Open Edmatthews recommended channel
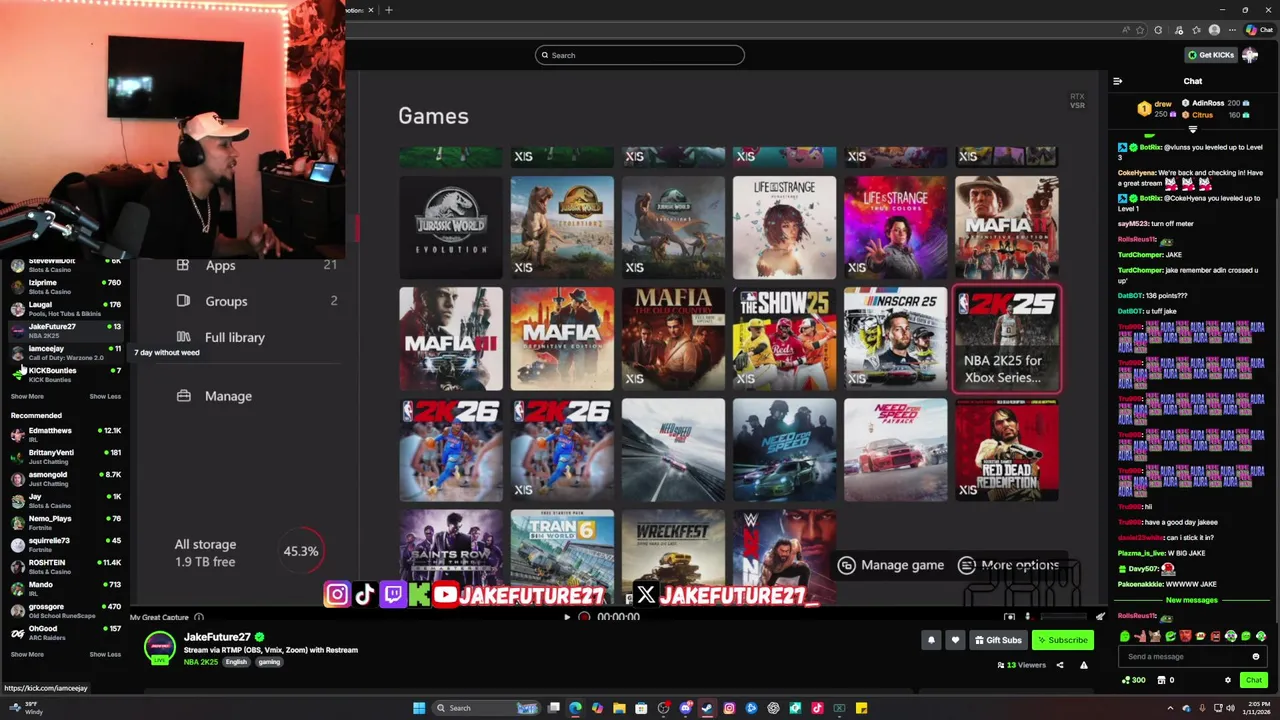Screen dimensions: 1280x720 click(65, 434)
